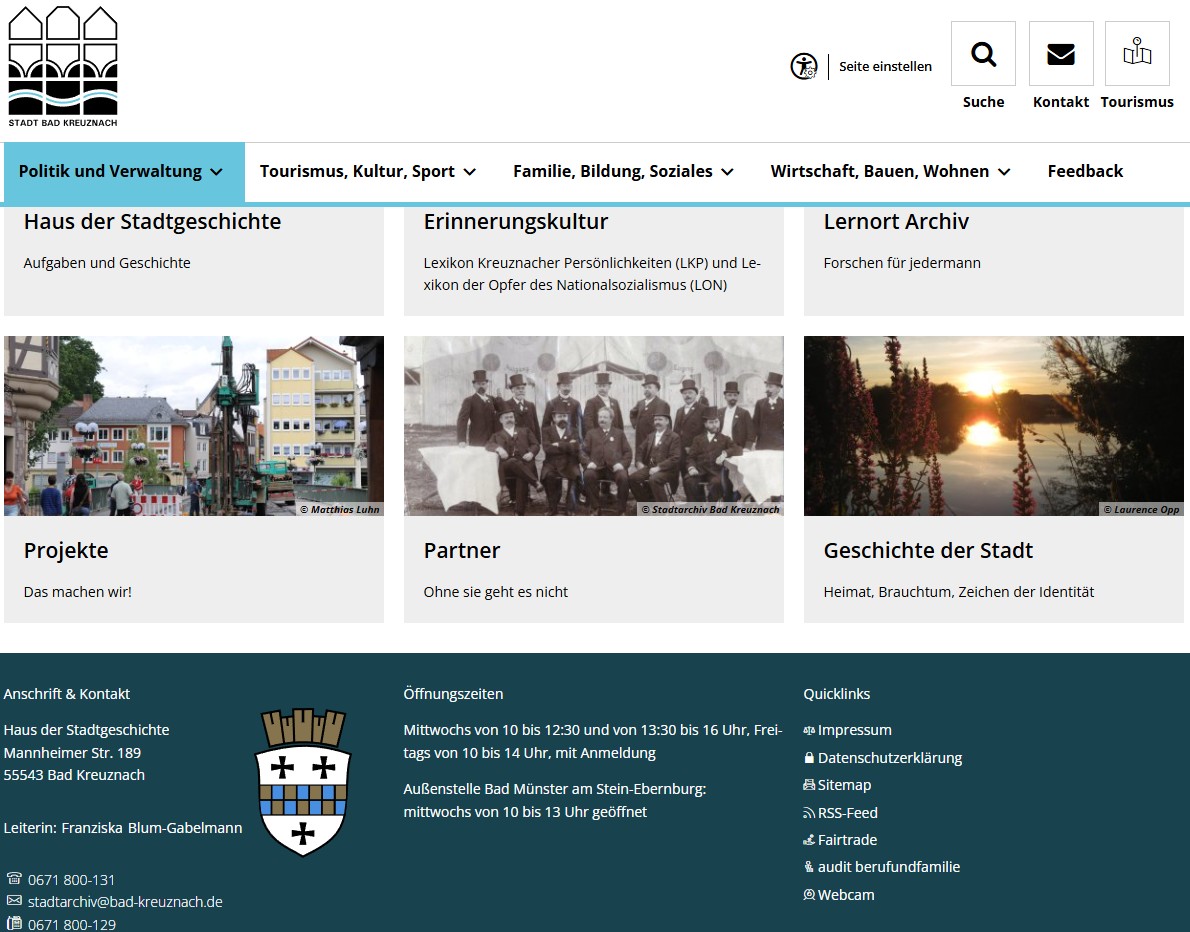This screenshot has width=1190, height=932.
Task: Expand Tourismus, Kultur, Sport dropdown
Action: 367,171
